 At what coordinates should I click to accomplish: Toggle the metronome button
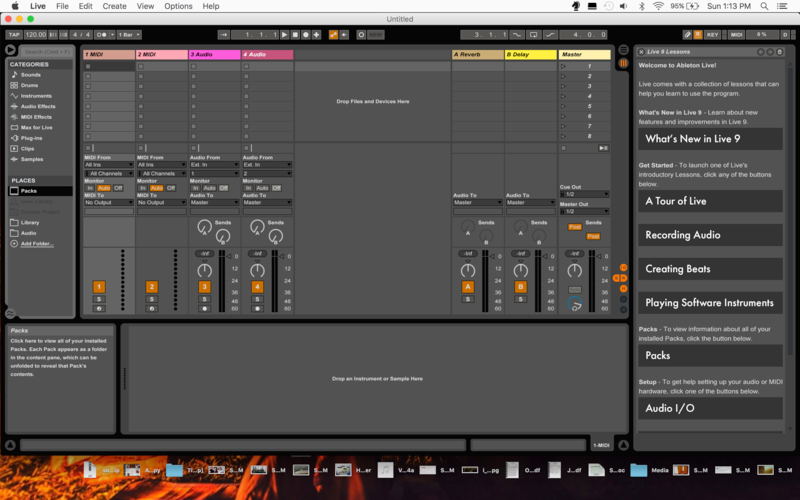[102, 35]
